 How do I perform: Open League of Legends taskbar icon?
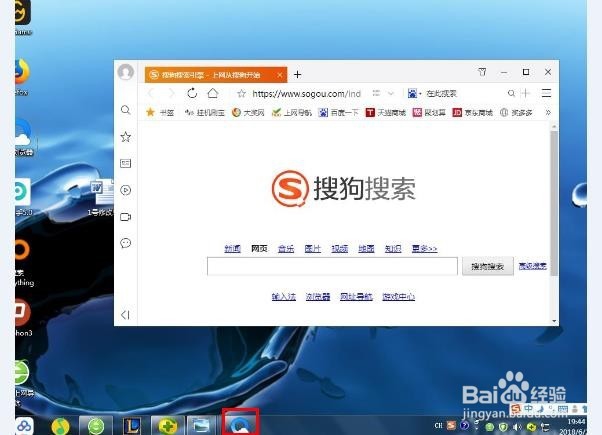[132, 425]
